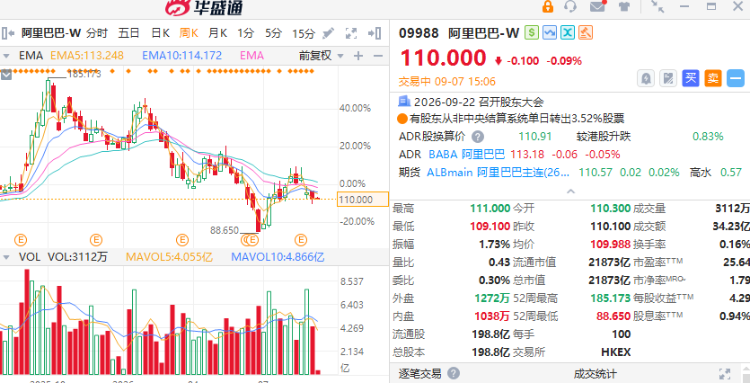Click the orange 卖 sell button

pyautogui.click(x=713, y=78)
